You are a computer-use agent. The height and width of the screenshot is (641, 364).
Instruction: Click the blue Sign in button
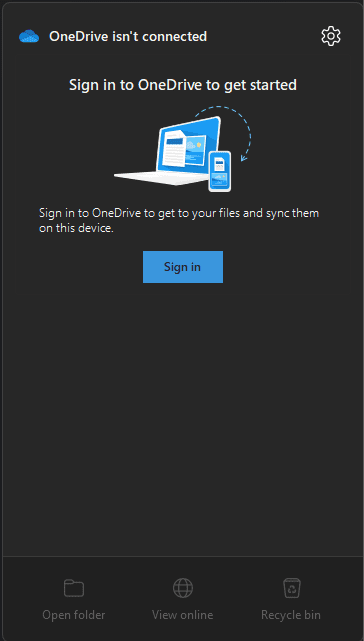[183, 267]
